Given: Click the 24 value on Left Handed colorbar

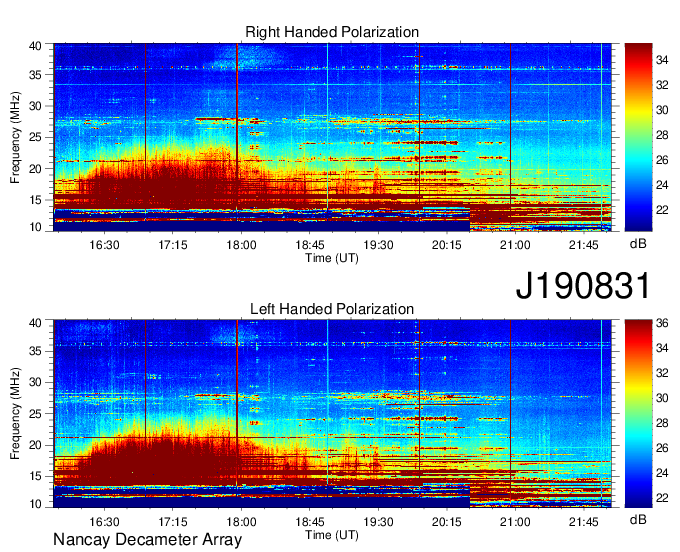Looking at the screenshot, I should point(662,473).
